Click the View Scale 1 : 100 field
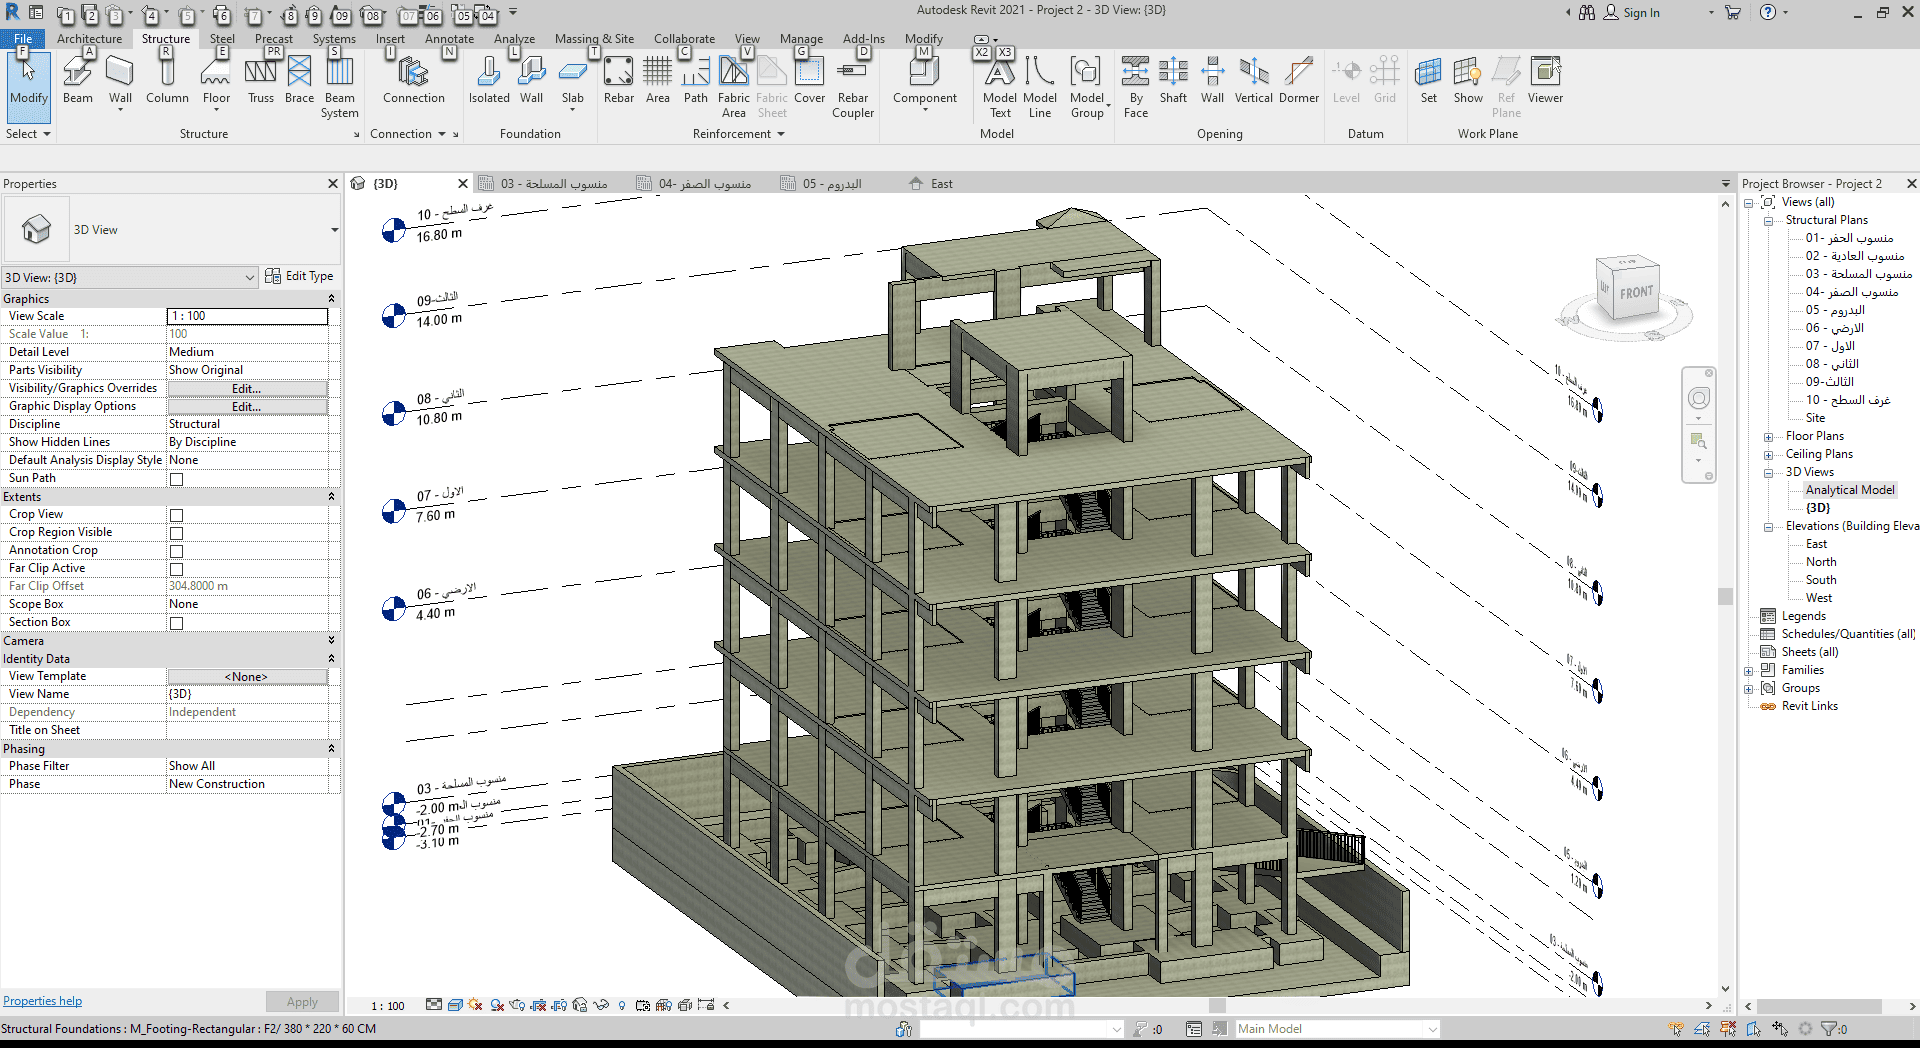1920x1048 pixels. pos(247,316)
